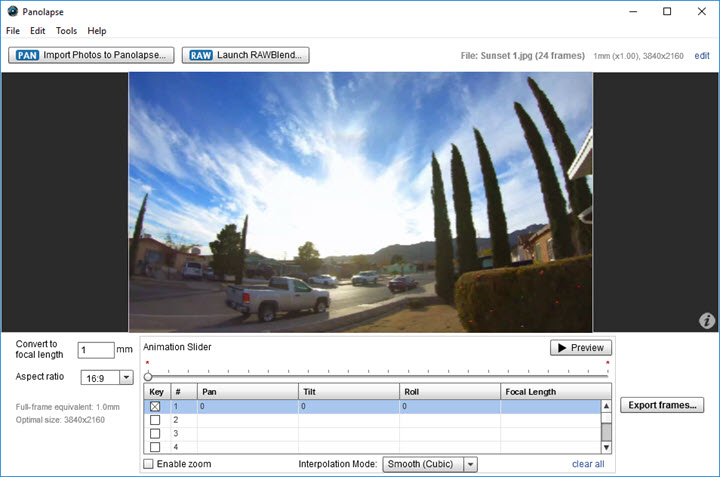
Task: Select the Pan cell of frame 1
Action: (248, 406)
